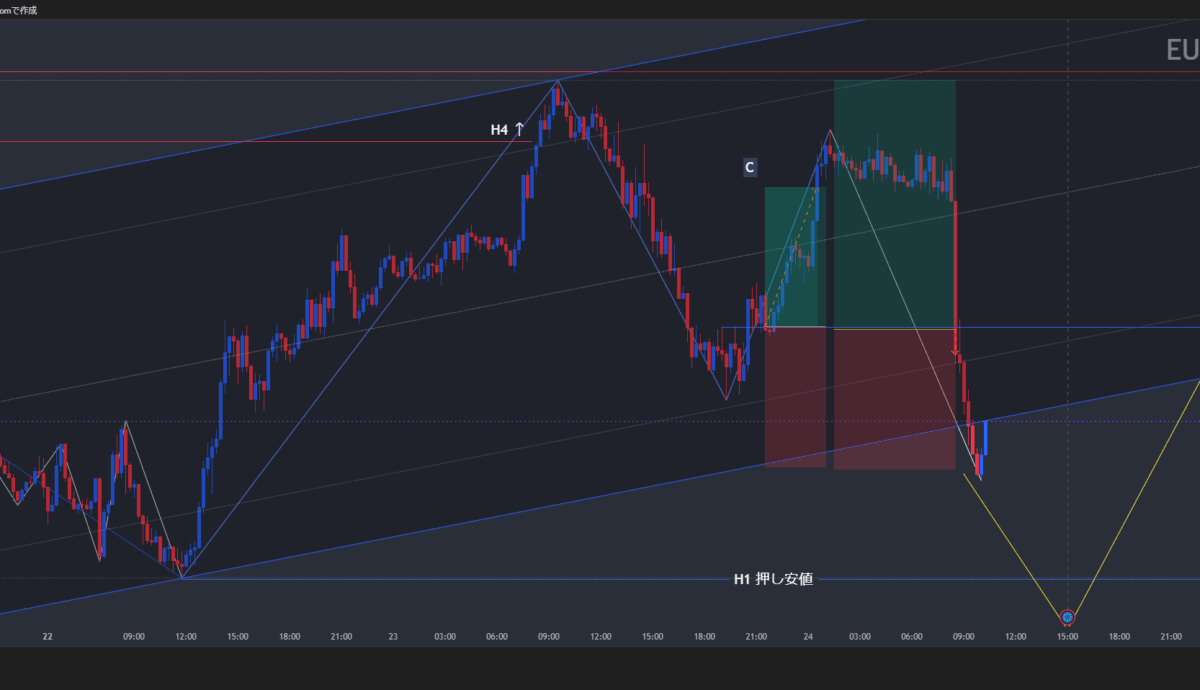The image size is (1200, 690).
Task: Select the smaller red stop box below C
Action: tap(795, 397)
